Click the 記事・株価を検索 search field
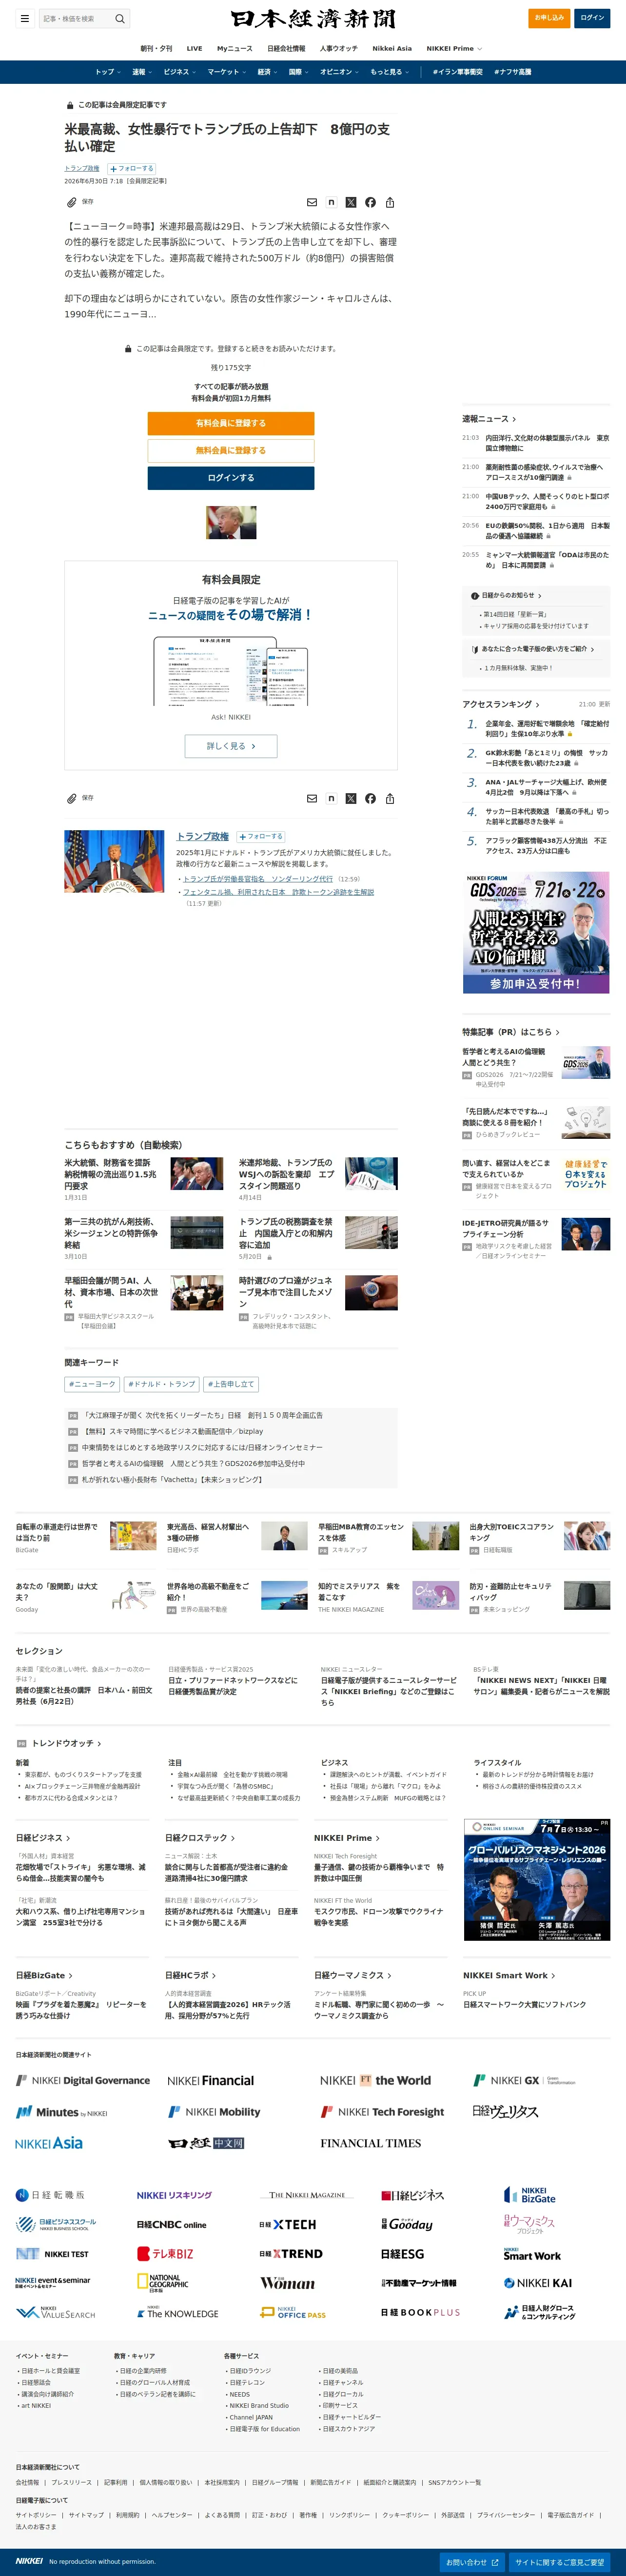Image resolution: width=626 pixels, height=2576 pixels. coord(75,18)
